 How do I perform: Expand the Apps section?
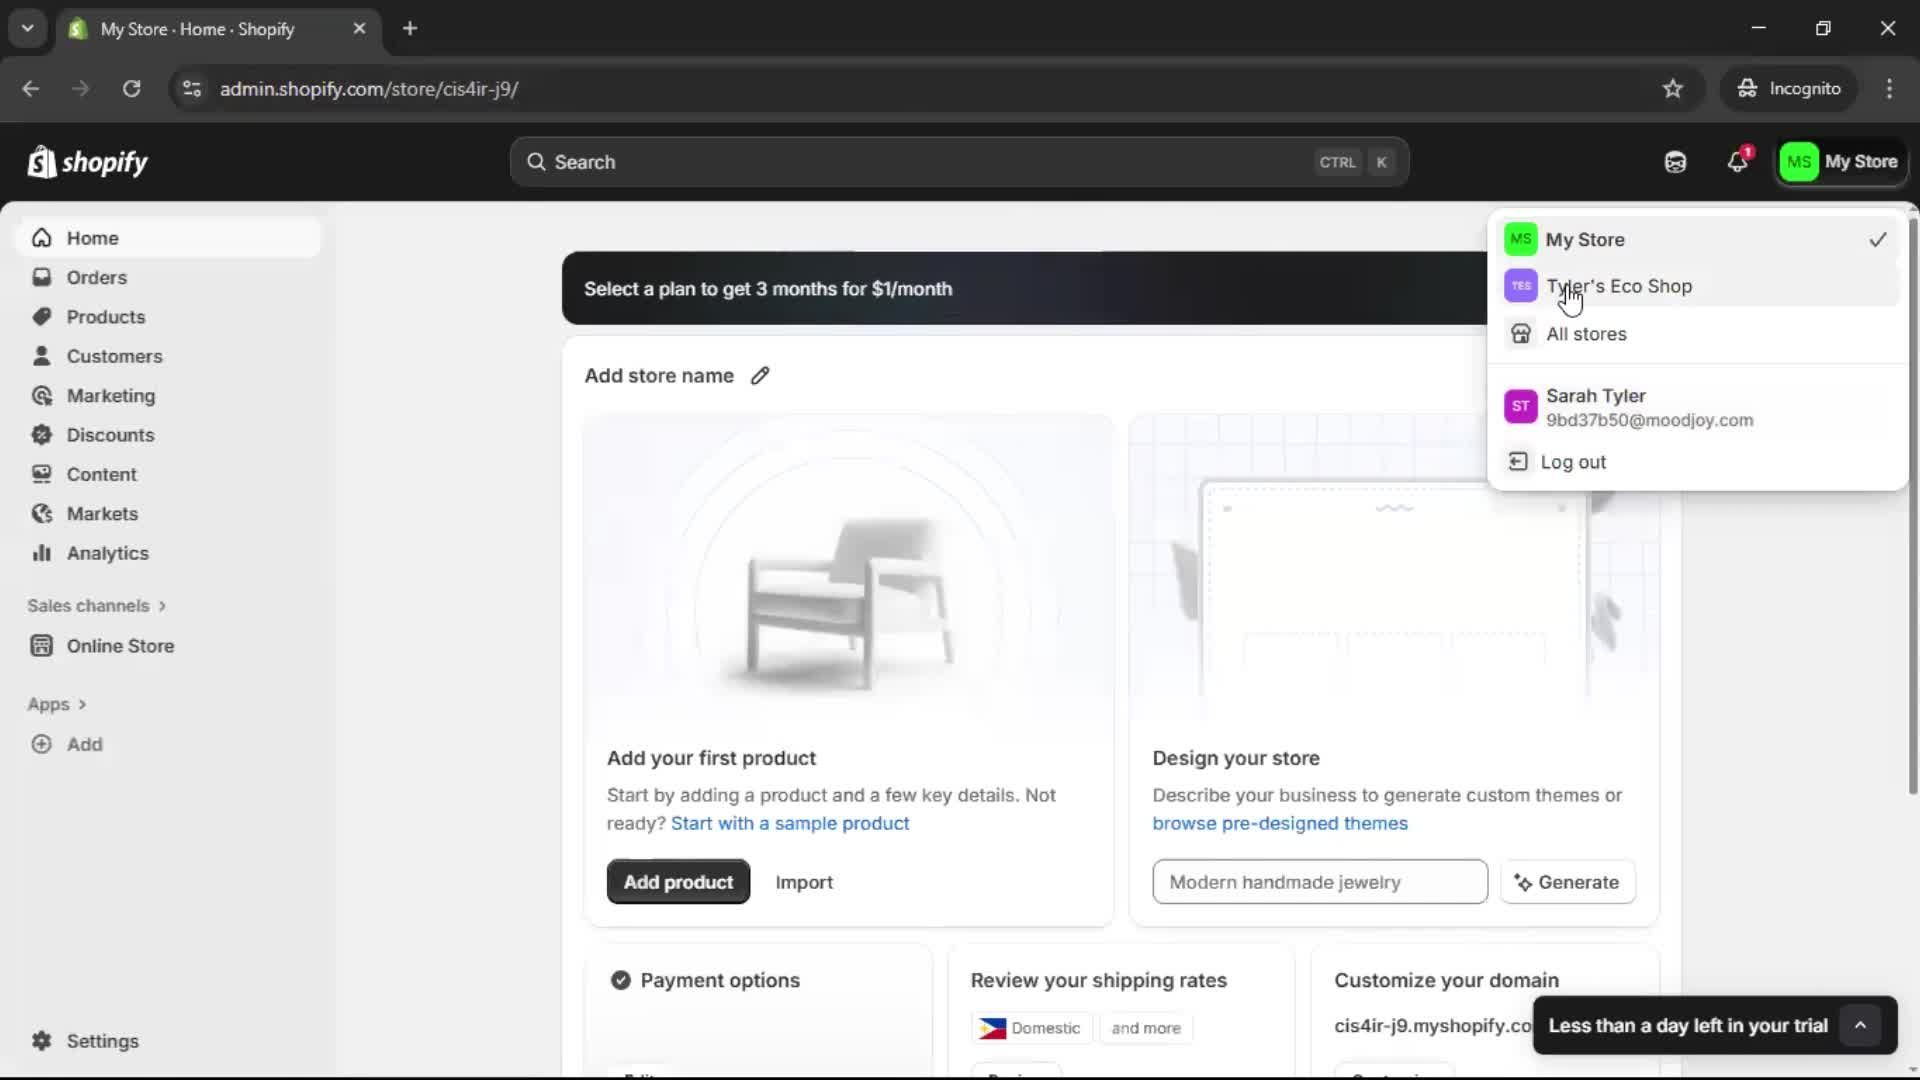coord(56,704)
